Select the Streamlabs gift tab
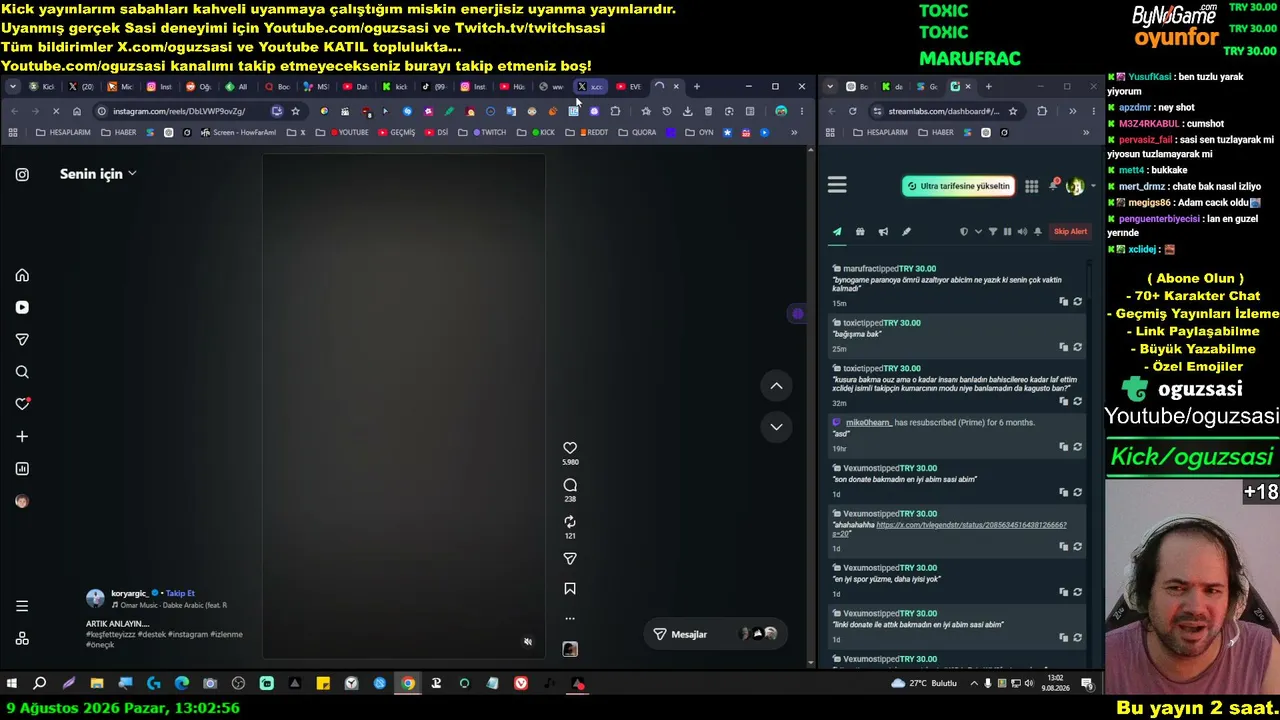 pos(860,232)
